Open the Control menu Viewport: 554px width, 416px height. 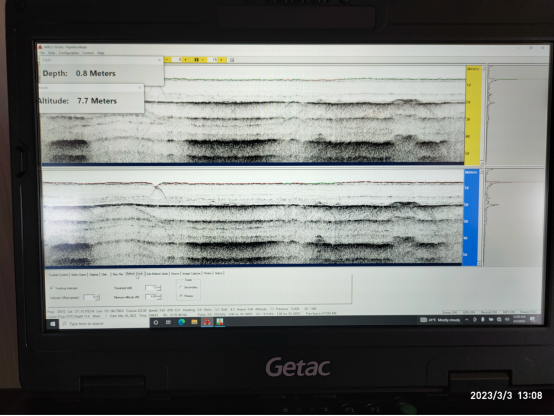[x=88, y=53]
